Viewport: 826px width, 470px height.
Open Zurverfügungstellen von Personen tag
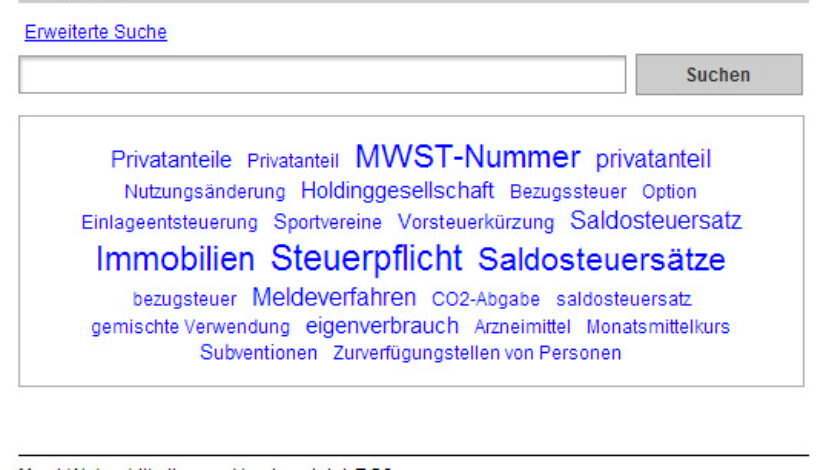tap(477, 353)
